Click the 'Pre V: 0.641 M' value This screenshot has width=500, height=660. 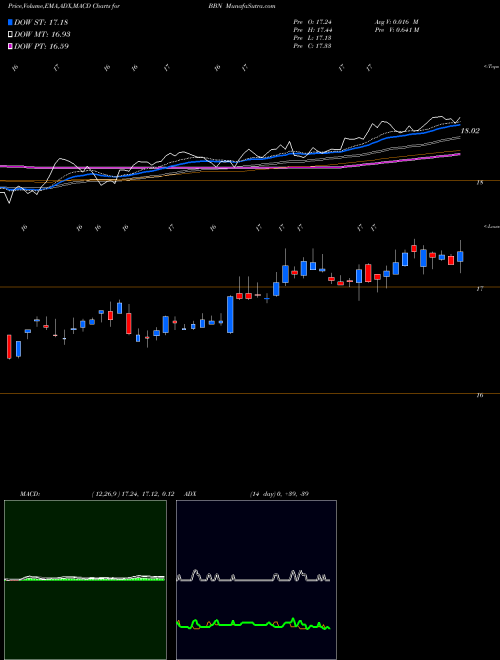tap(396, 30)
